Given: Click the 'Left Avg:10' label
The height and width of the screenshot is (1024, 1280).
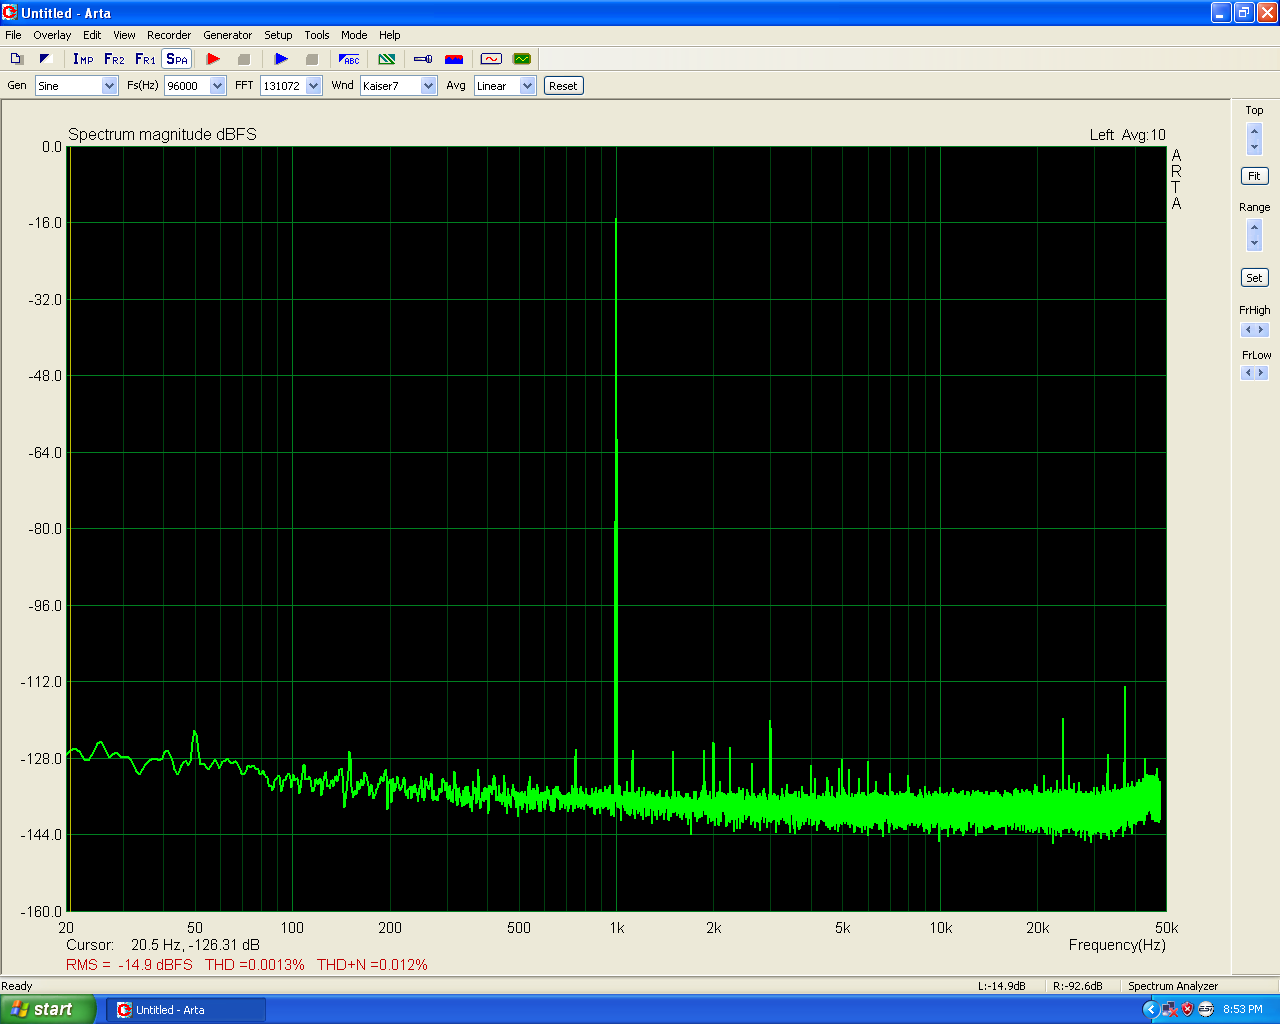Looking at the screenshot, I should pos(1128,135).
